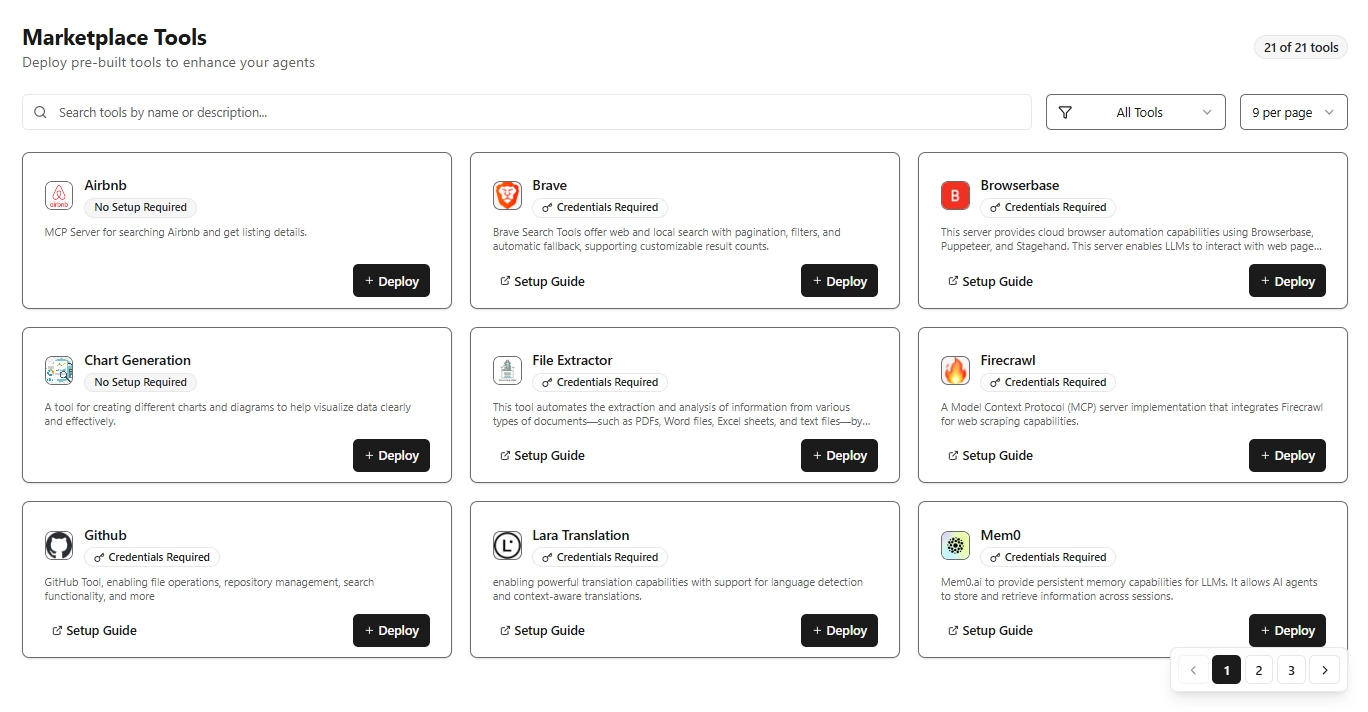Viewport: 1368px width, 712px height.
Task: Click the Github octocat logo
Action: click(59, 545)
